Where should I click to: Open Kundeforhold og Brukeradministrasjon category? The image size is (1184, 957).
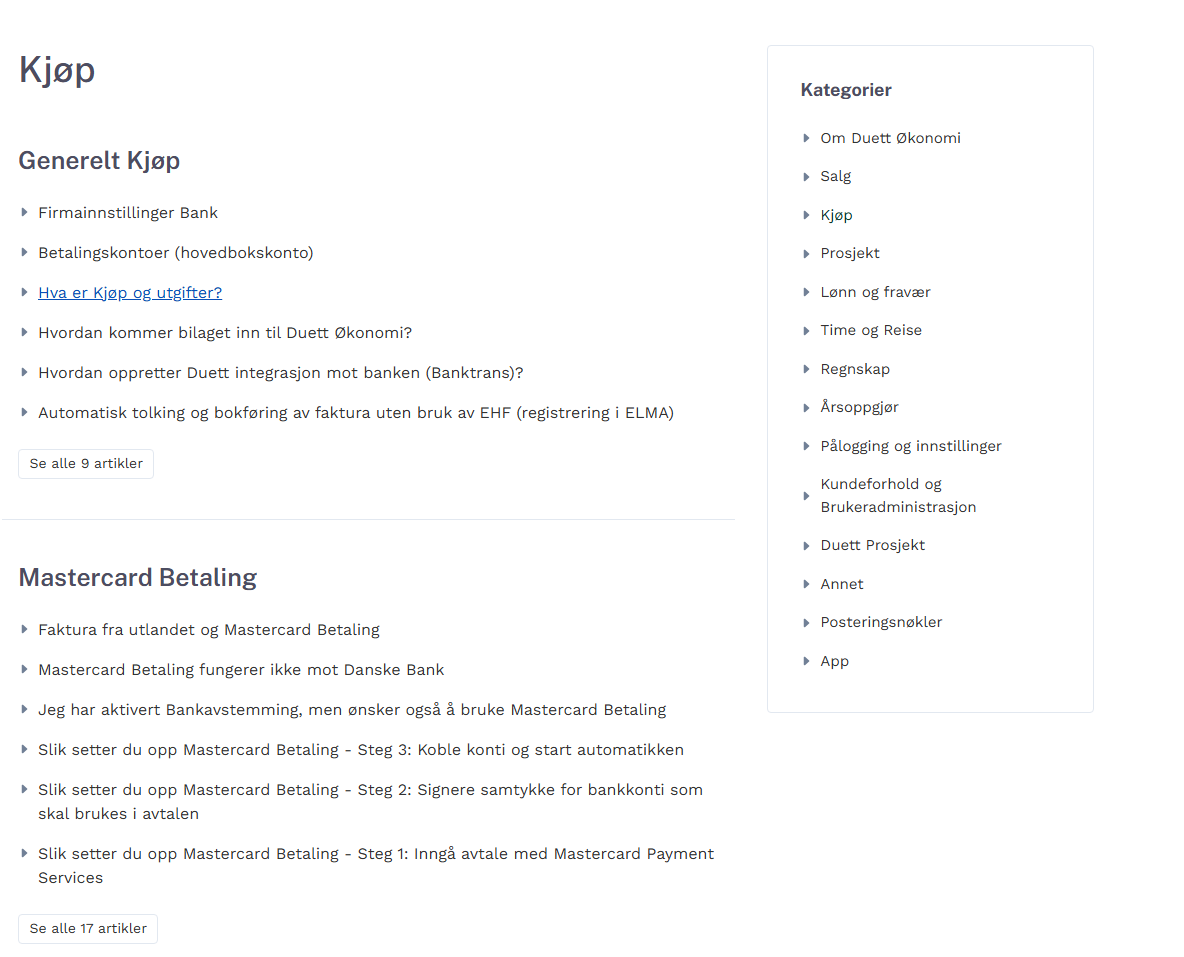click(x=898, y=495)
